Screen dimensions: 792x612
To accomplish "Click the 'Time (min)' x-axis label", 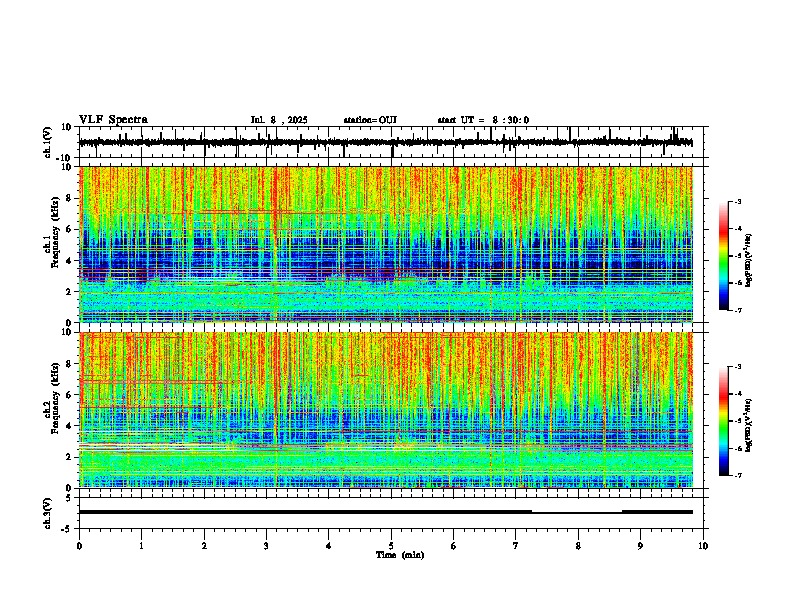I will click(400, 555).
